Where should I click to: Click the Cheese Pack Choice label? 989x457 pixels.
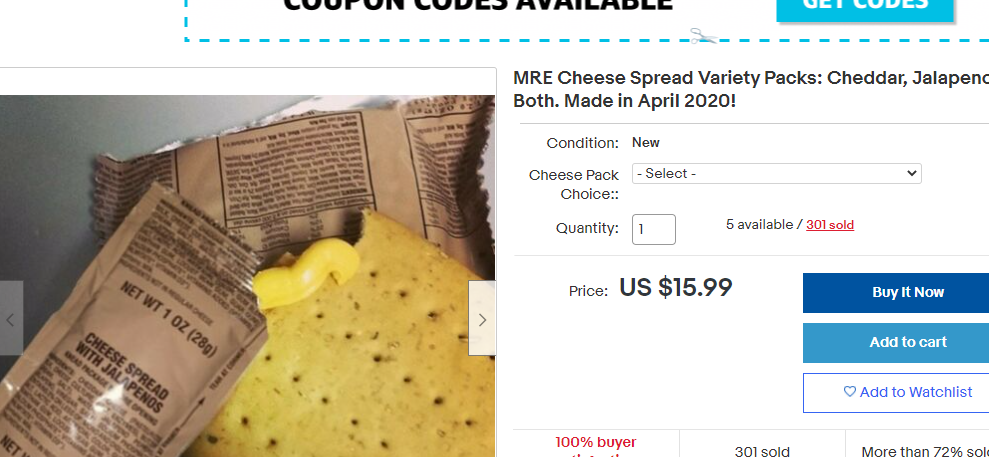(574, 184)
